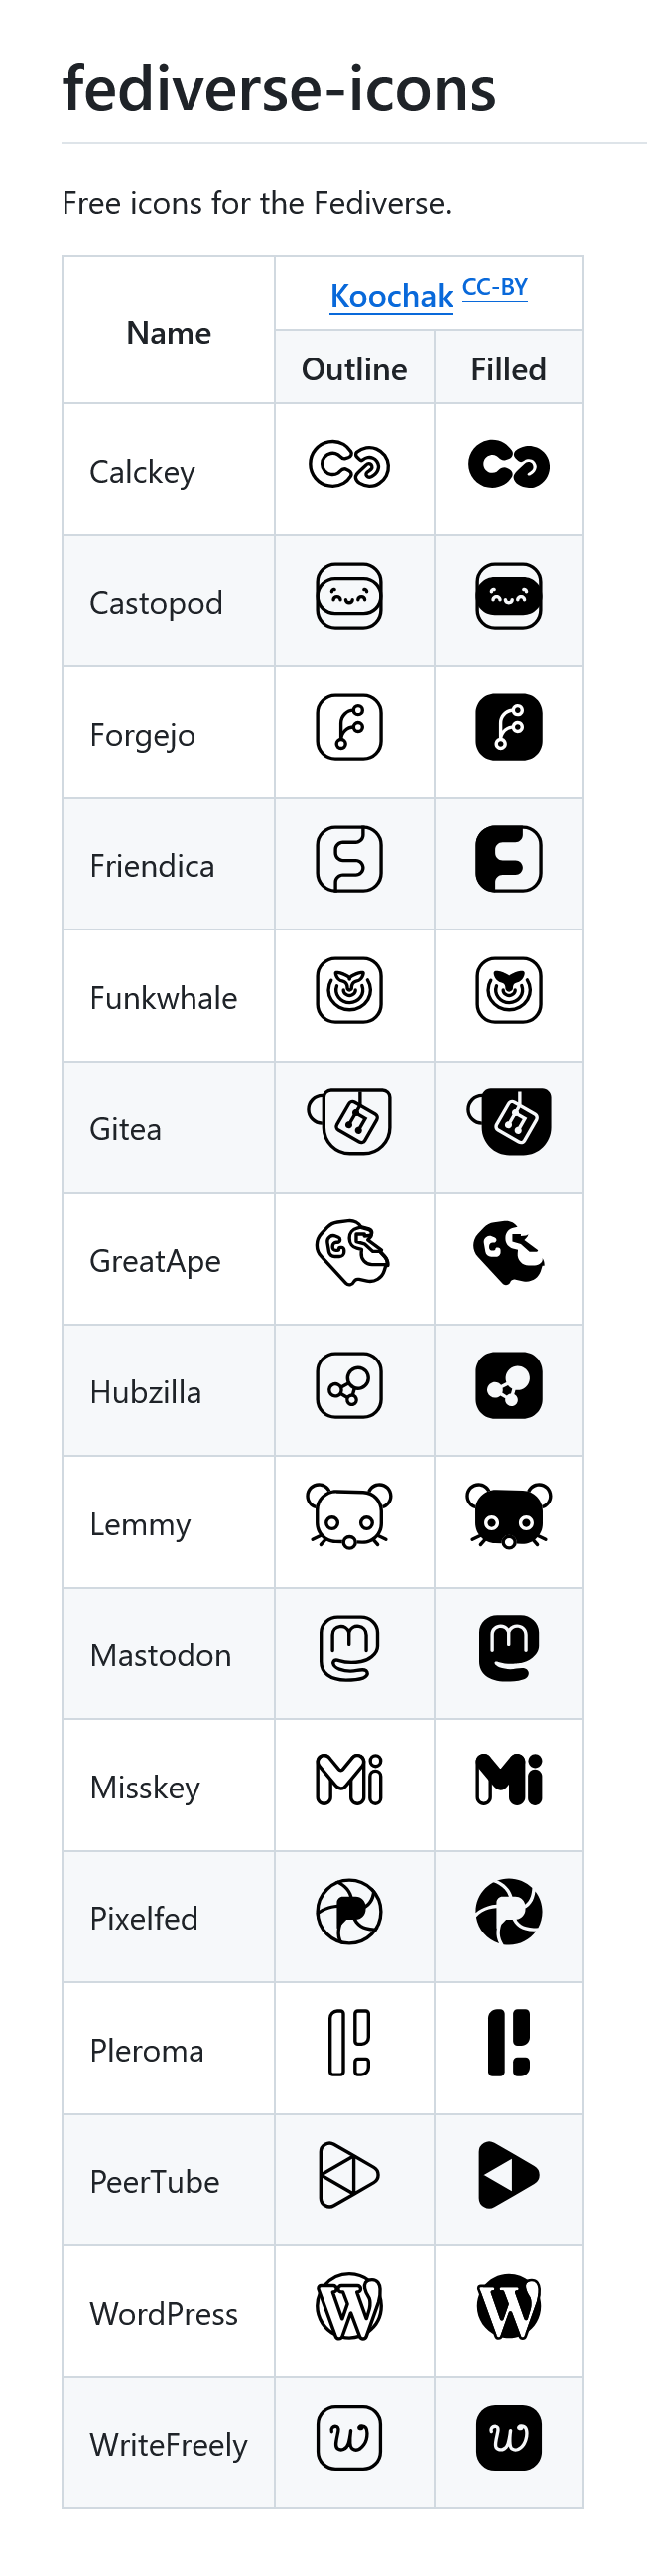The height and width of the screenshot is (2576, 647).
Task: Select the GreatApe outline icon
Action: pyautogui.click(x=351, y=1253)
